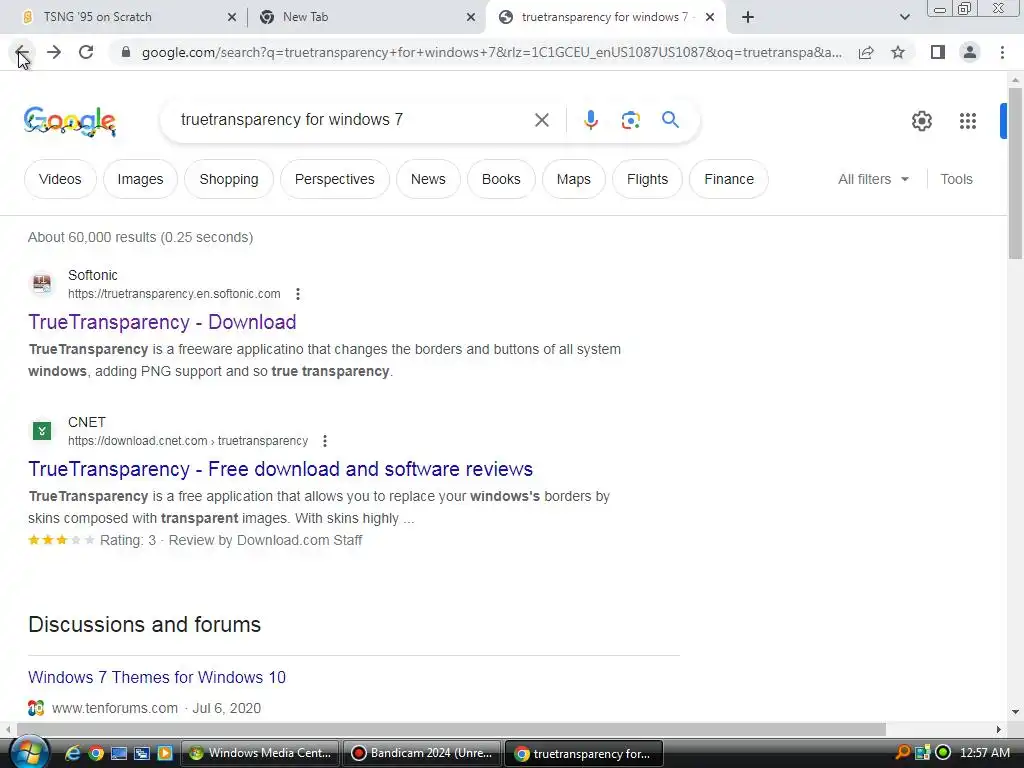Launch Chrome from the quick launch bar
The width and height of the screenshot is (1024, 768).
click(x=96, y=753)
